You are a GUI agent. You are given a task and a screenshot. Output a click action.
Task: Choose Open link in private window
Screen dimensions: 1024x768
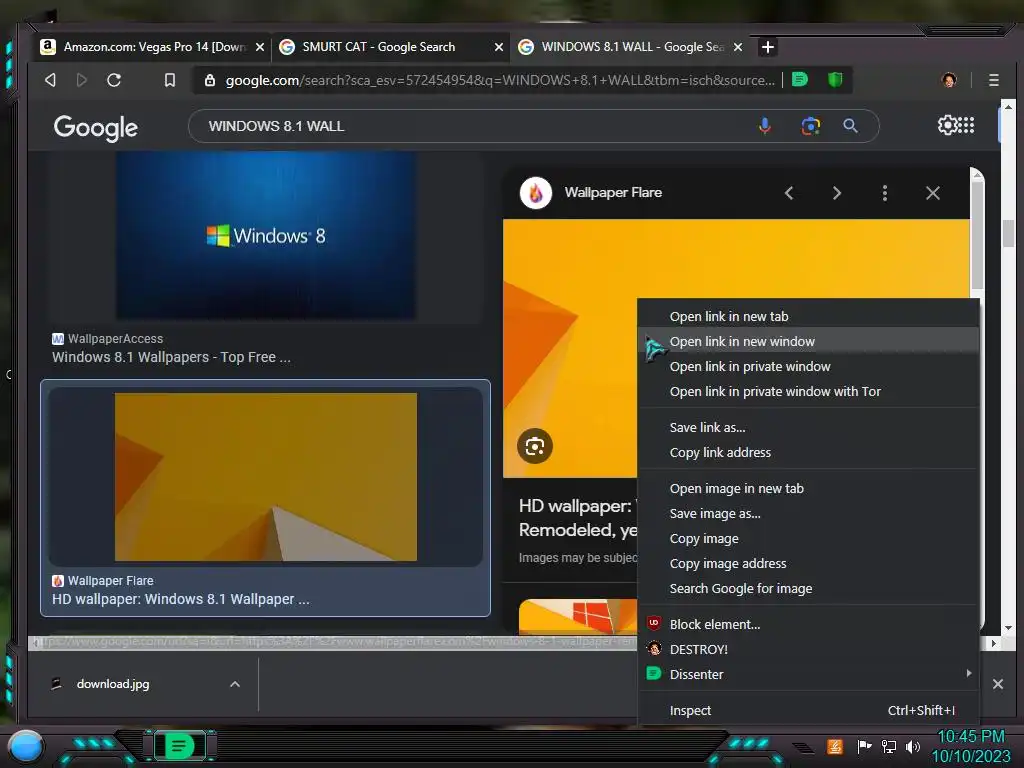click(808, 366)
